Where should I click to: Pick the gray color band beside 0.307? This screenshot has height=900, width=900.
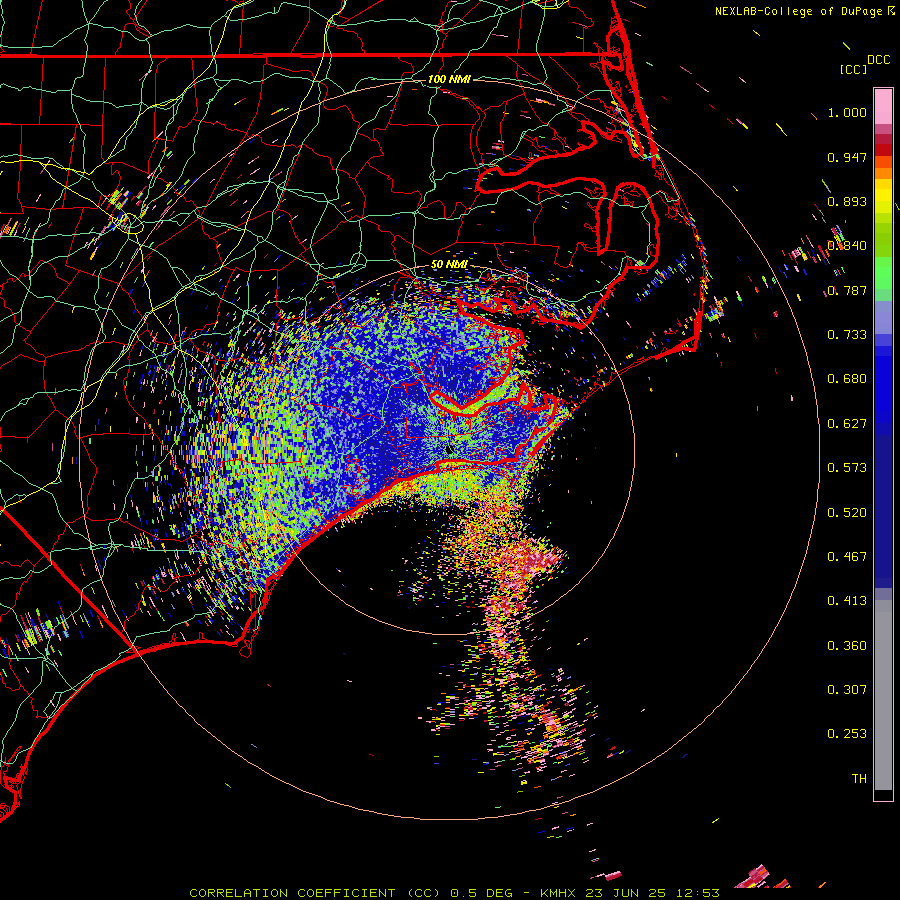(883, 695)
